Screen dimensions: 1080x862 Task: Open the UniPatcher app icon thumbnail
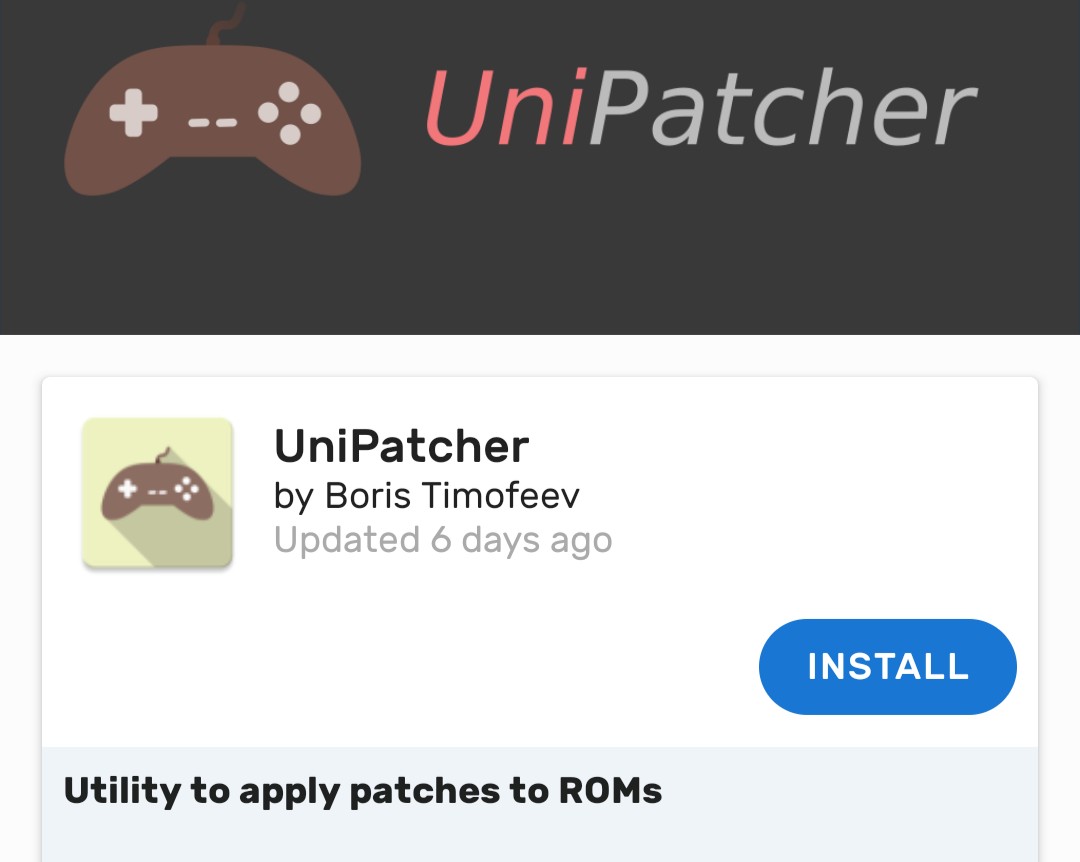(157, 493)
